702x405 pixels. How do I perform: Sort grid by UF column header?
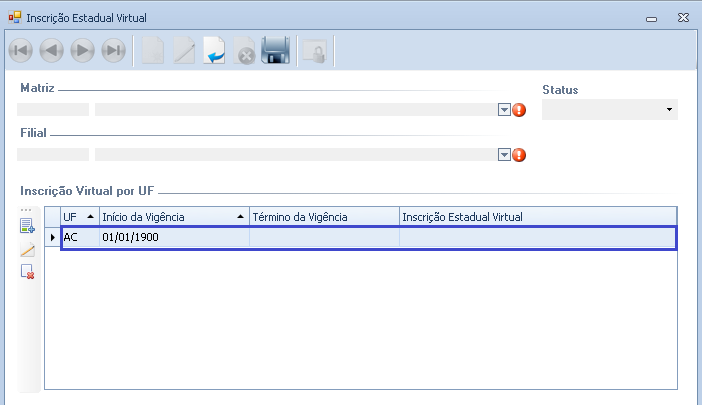coord(80,217)
